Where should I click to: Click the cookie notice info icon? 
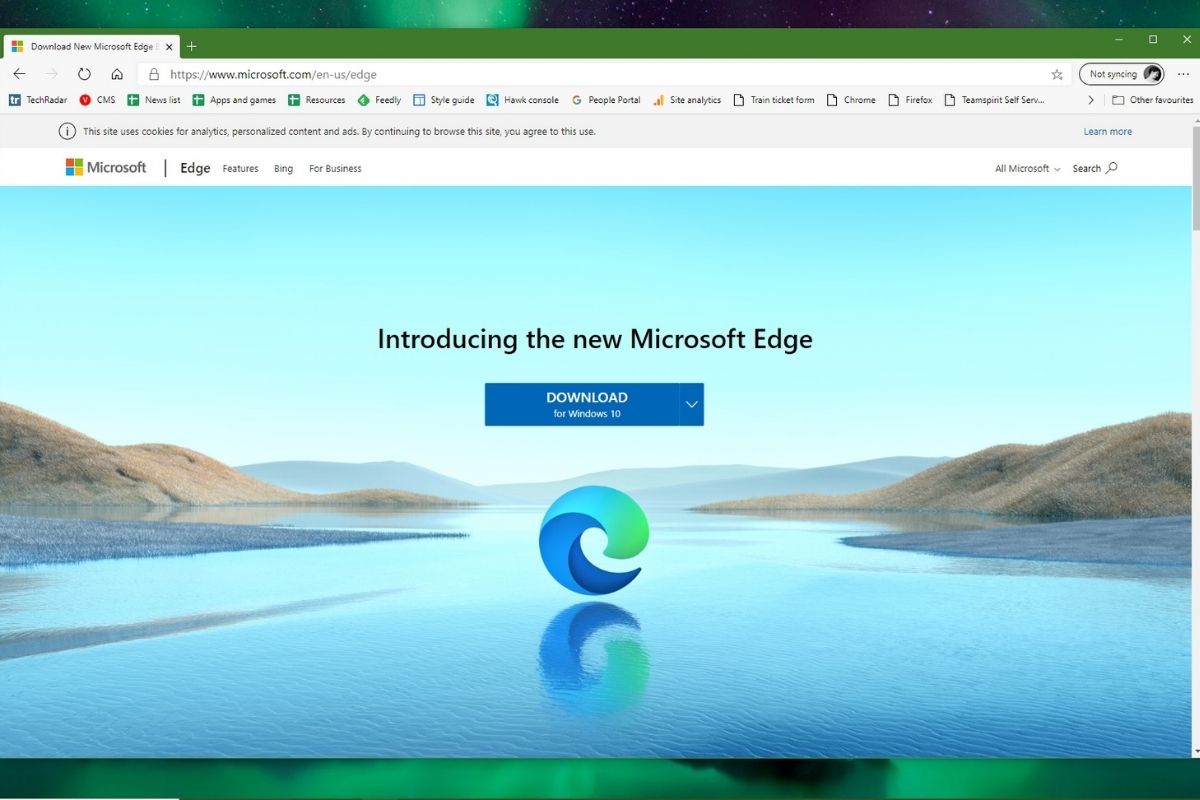click(67, 131)
